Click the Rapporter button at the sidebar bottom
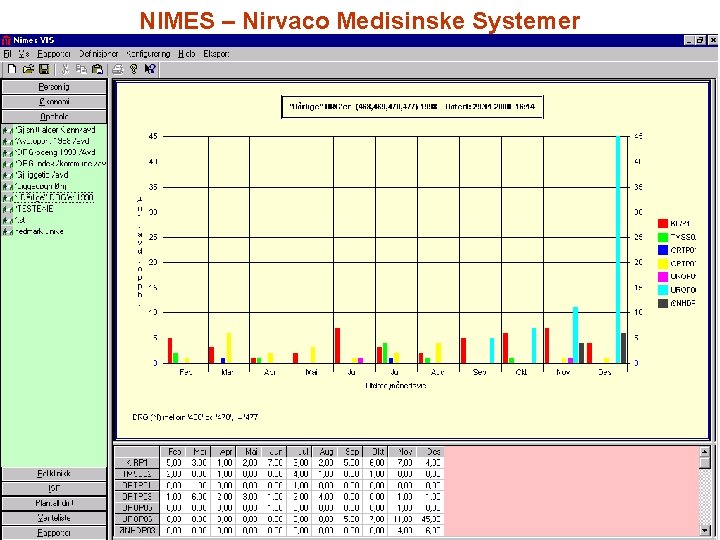The height and width of the screenshot is (540, 720). pos(54,533)
